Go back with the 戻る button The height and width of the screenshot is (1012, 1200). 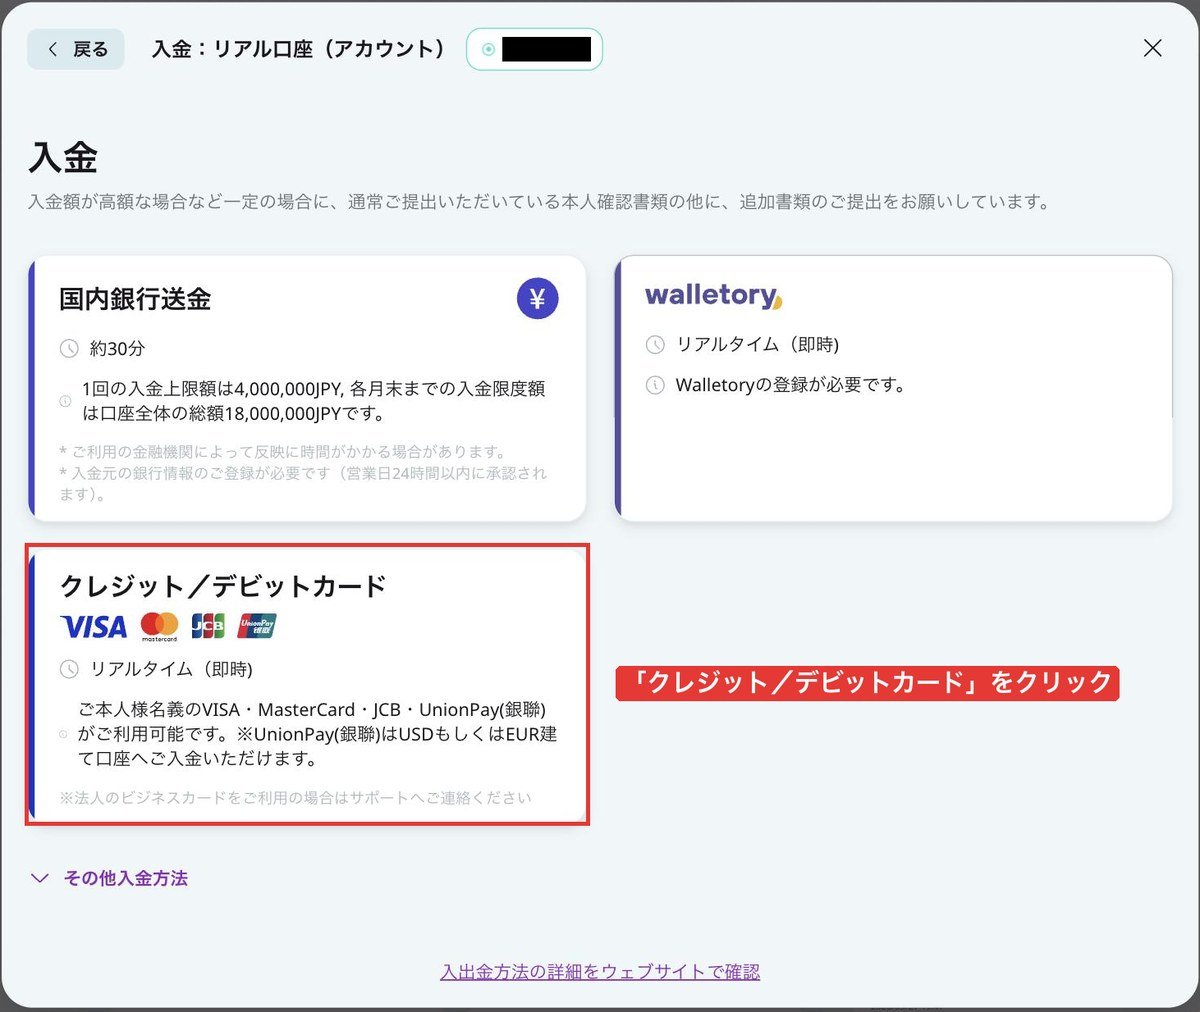point(76,49)
